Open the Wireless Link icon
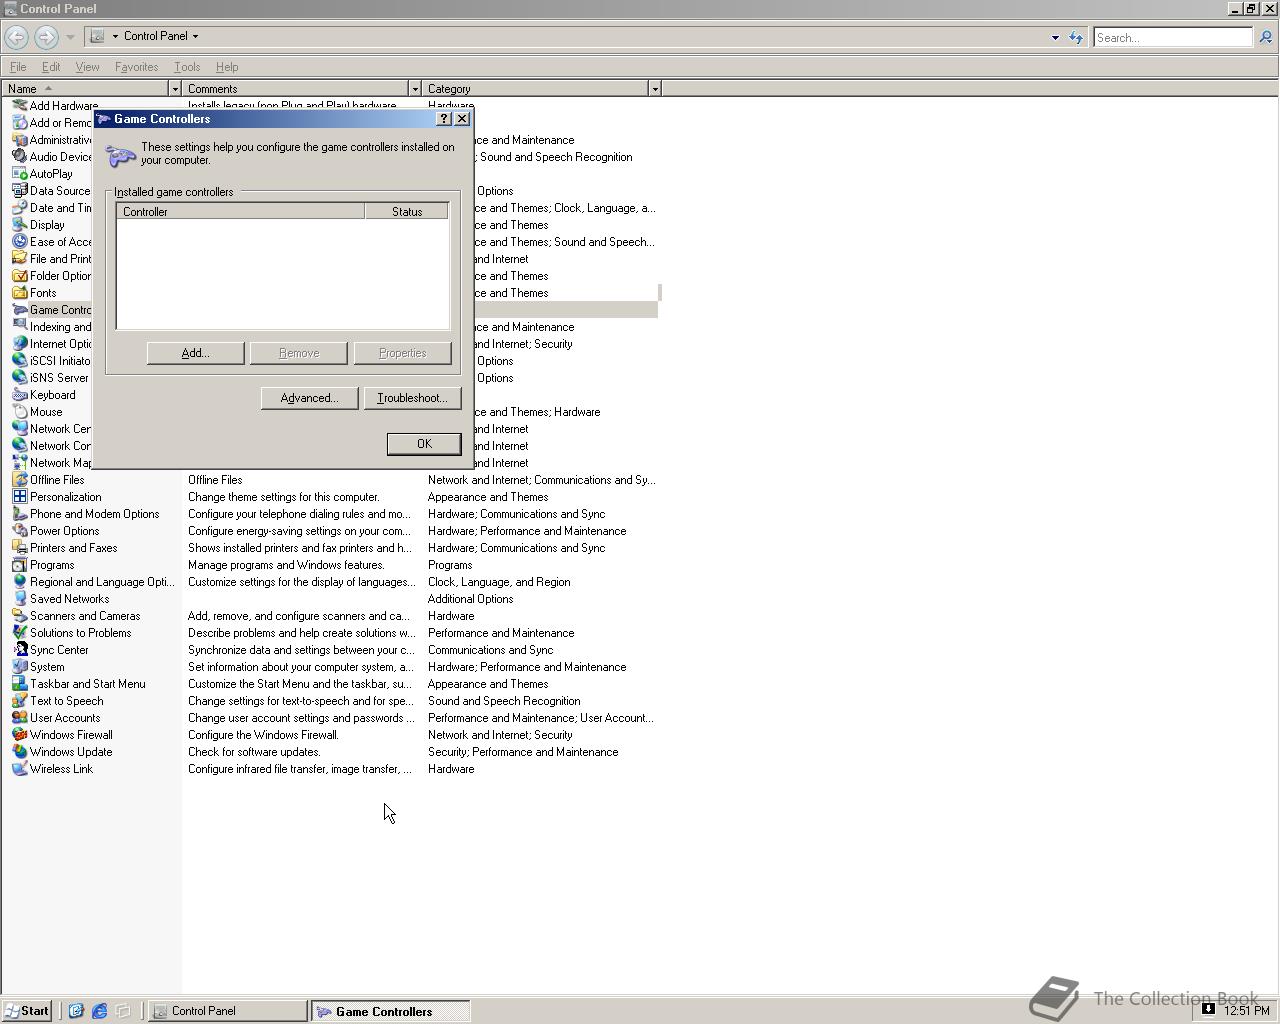 tap(19, 769)
